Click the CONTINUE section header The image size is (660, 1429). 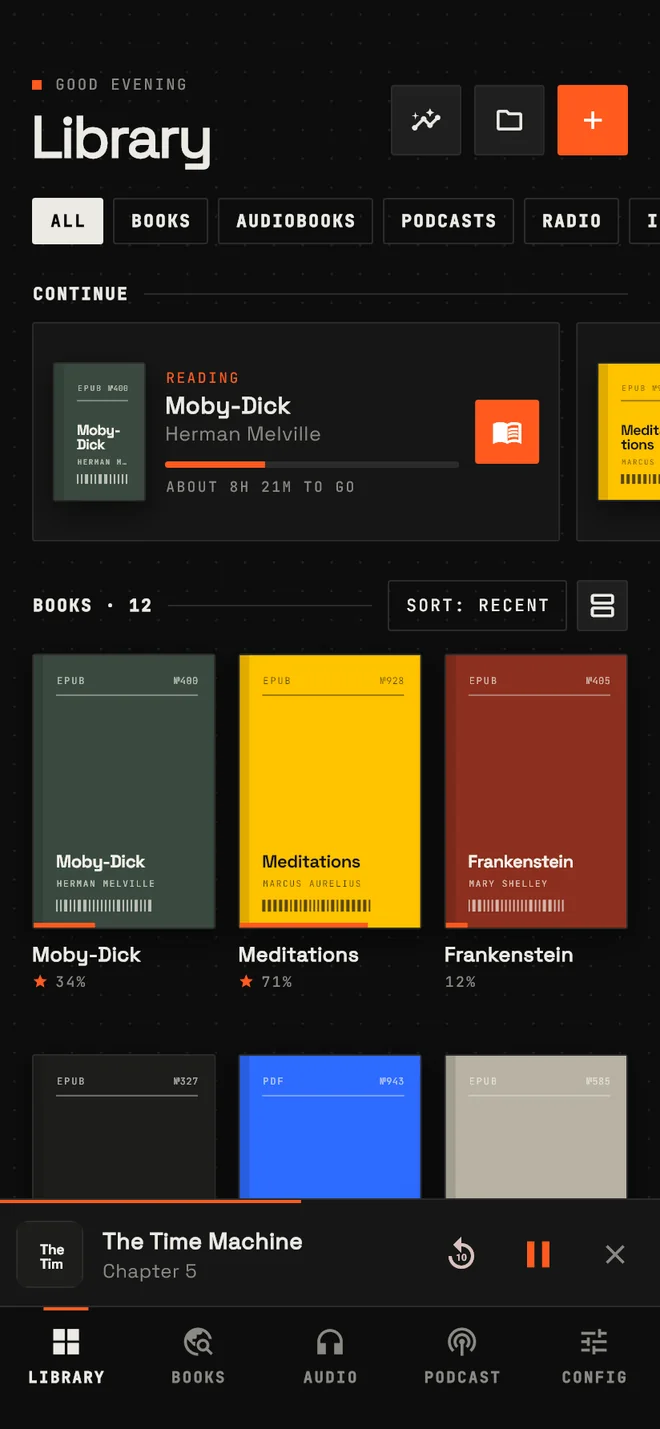(x=80, y=294)
